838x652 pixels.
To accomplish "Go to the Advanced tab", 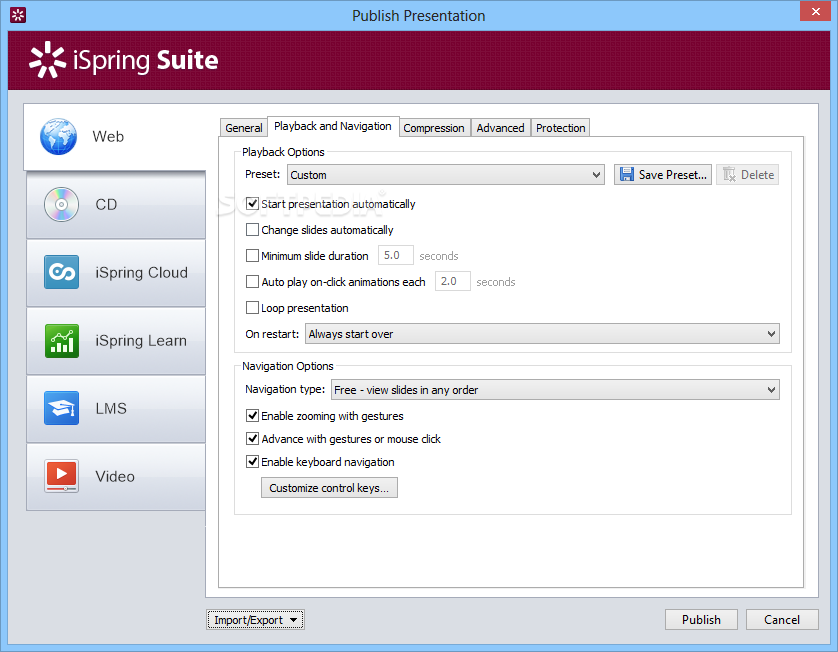I will 500,128.
